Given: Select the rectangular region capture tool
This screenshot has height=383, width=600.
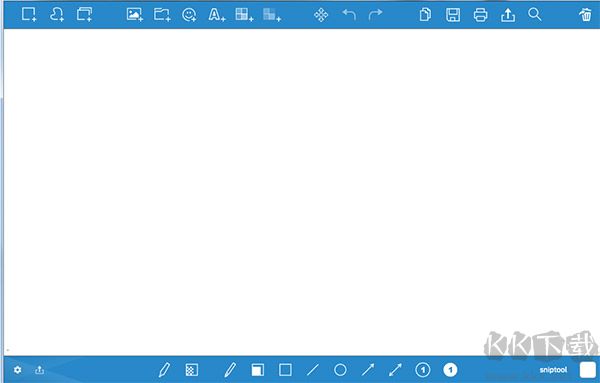Looking at the screenshot, I should click(29, 15).
